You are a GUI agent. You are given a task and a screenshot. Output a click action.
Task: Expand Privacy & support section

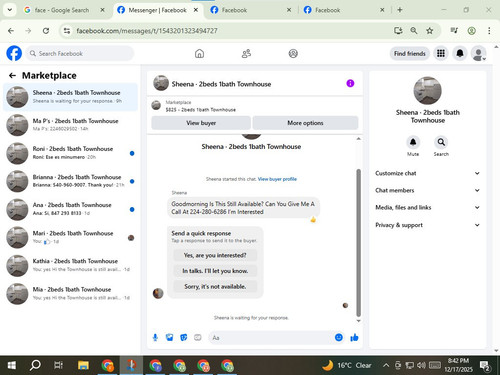pos(428,225)
